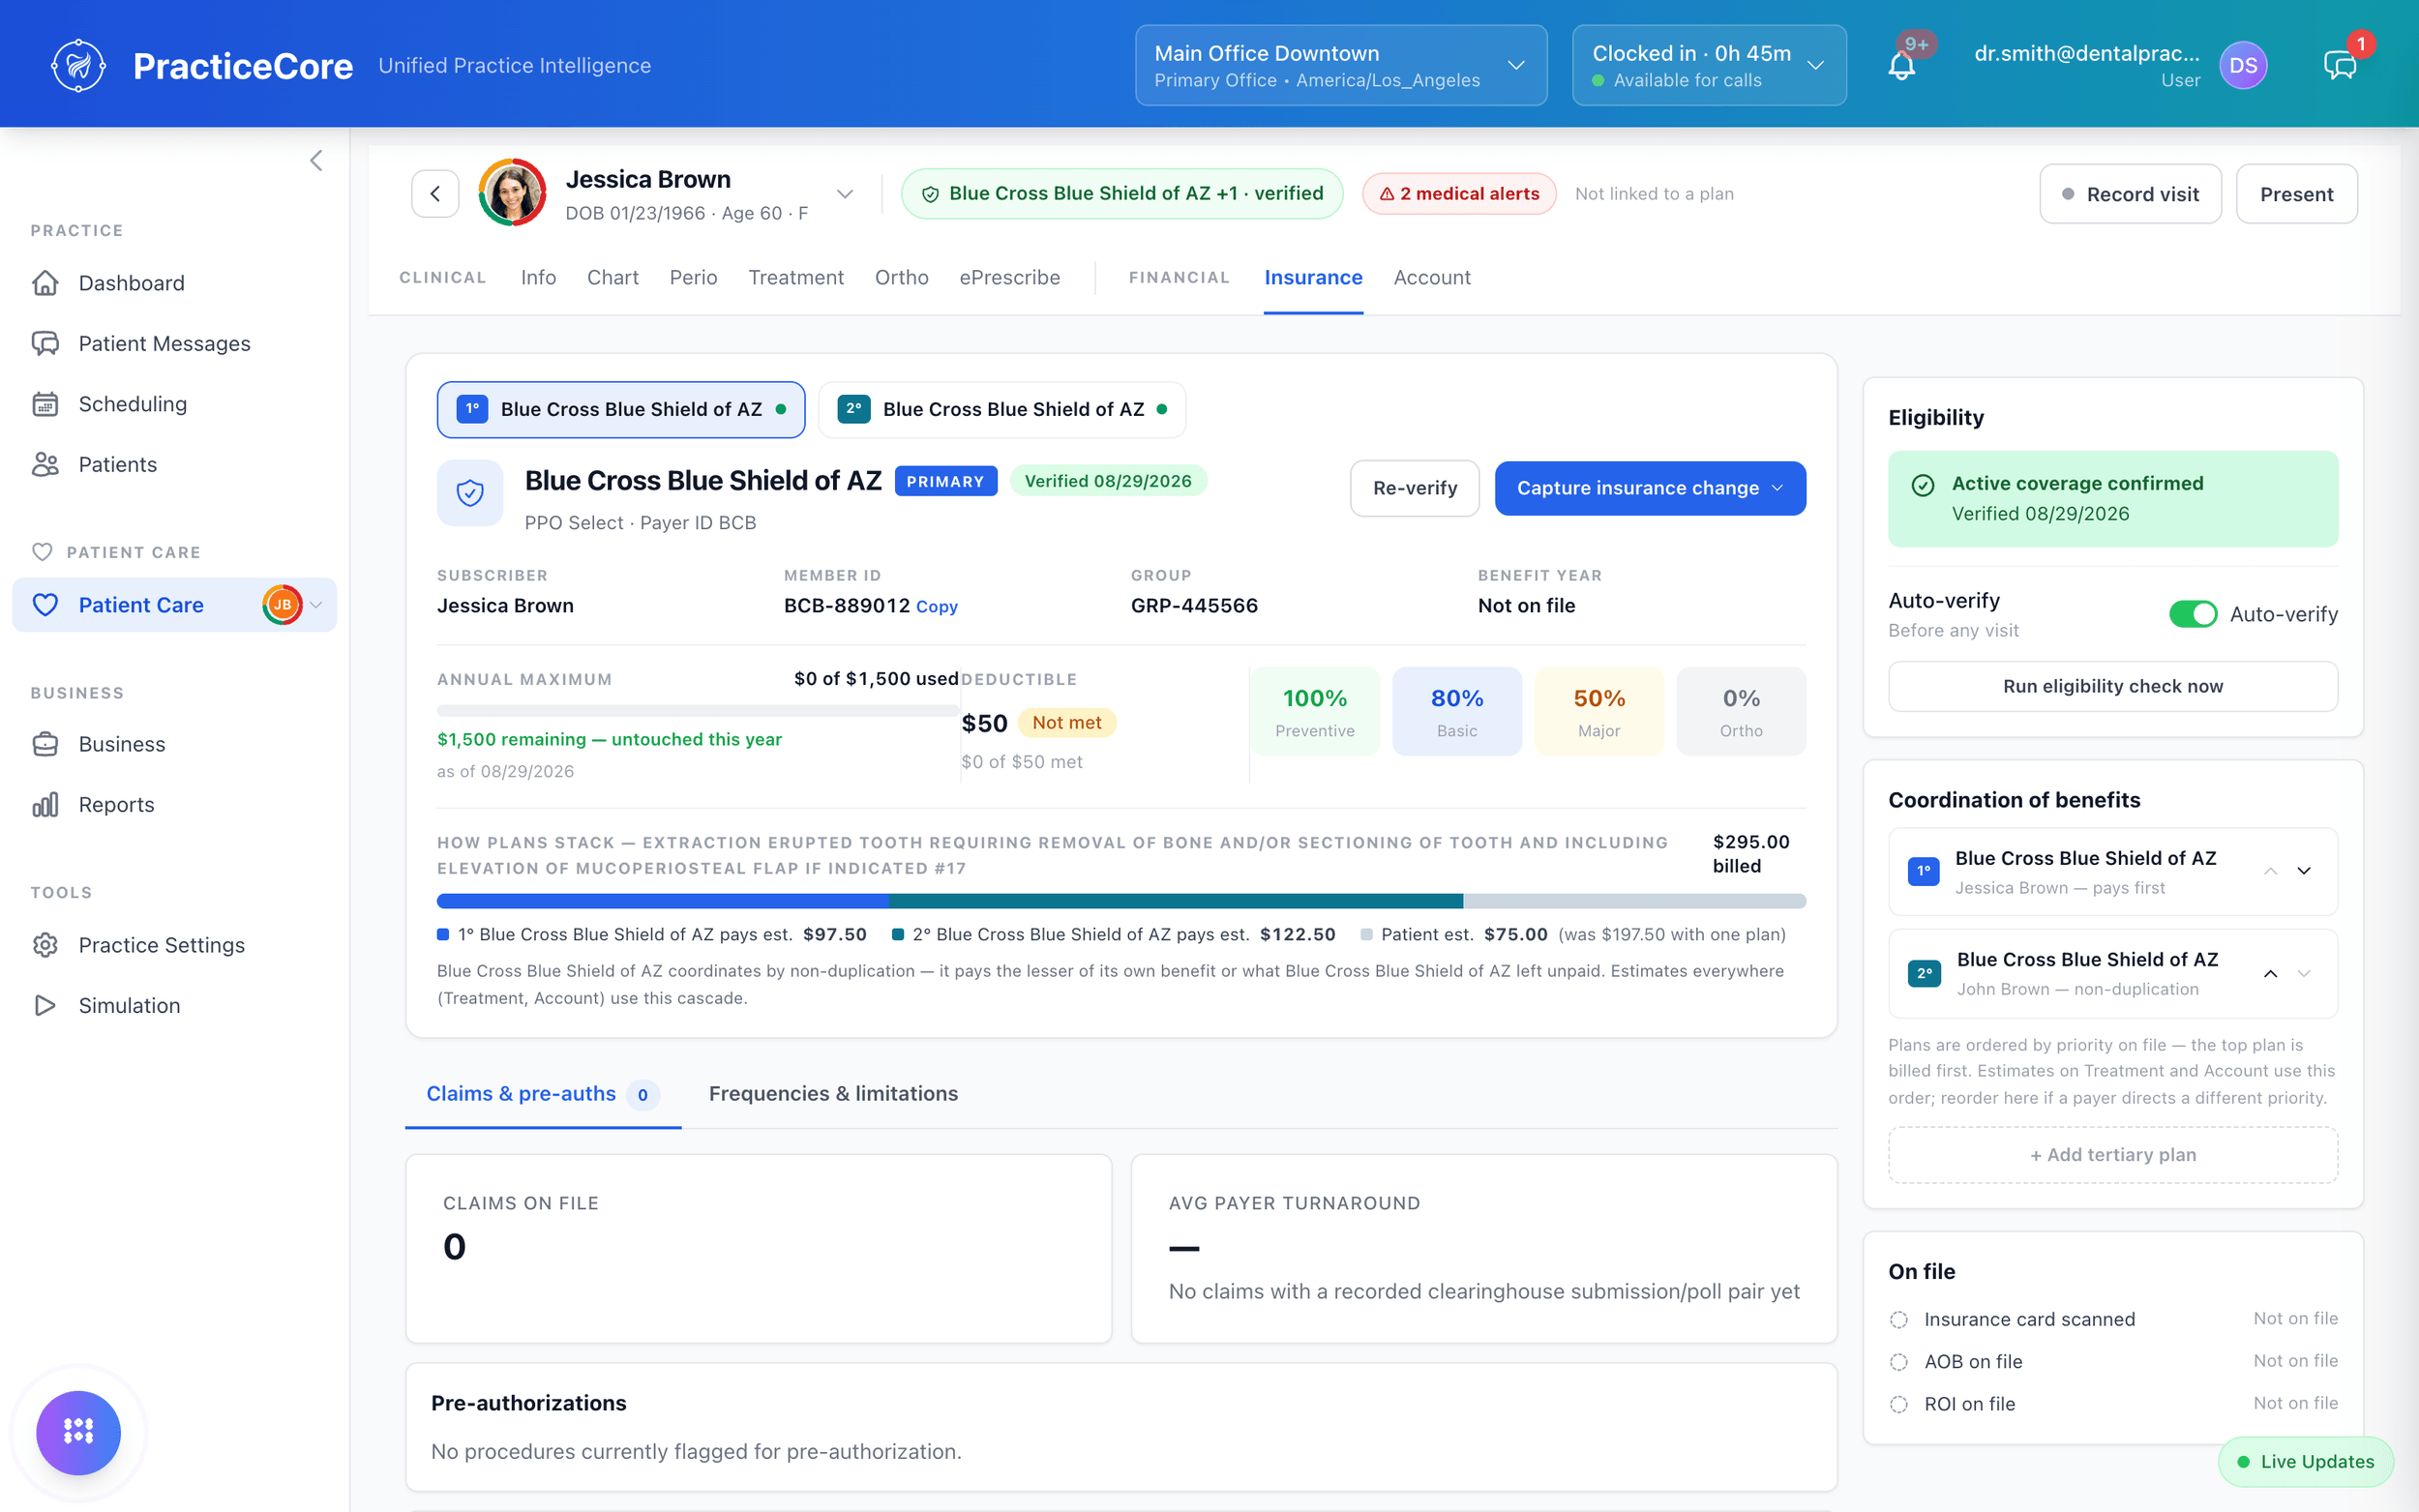This screenshot has width=2419, height=1512.
Task: Click the Patient Care heart icon
Action: coord(45,605)
